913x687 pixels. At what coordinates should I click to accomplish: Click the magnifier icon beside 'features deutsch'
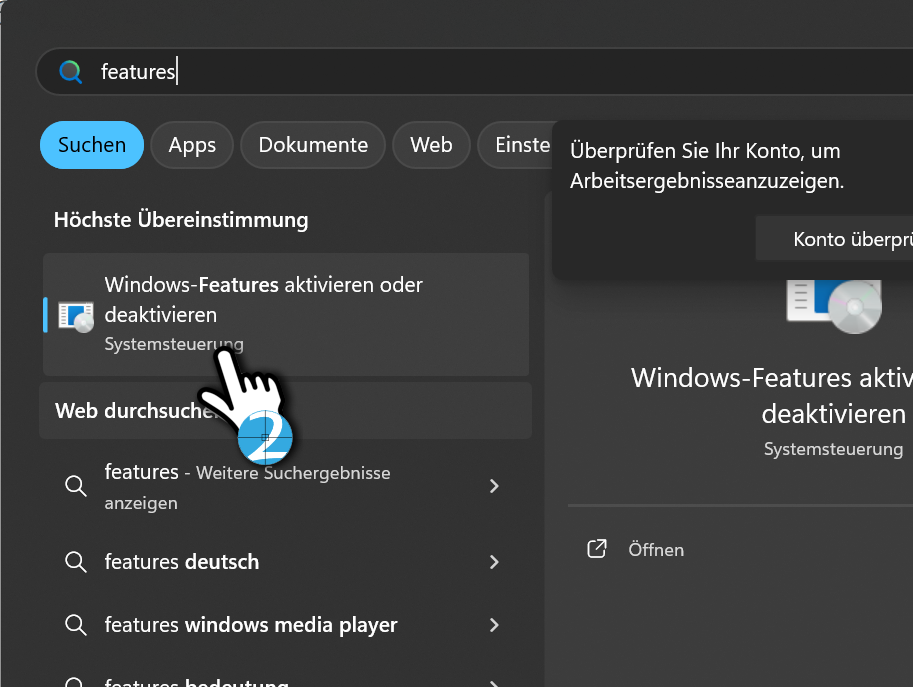click(x=76, y=562)
